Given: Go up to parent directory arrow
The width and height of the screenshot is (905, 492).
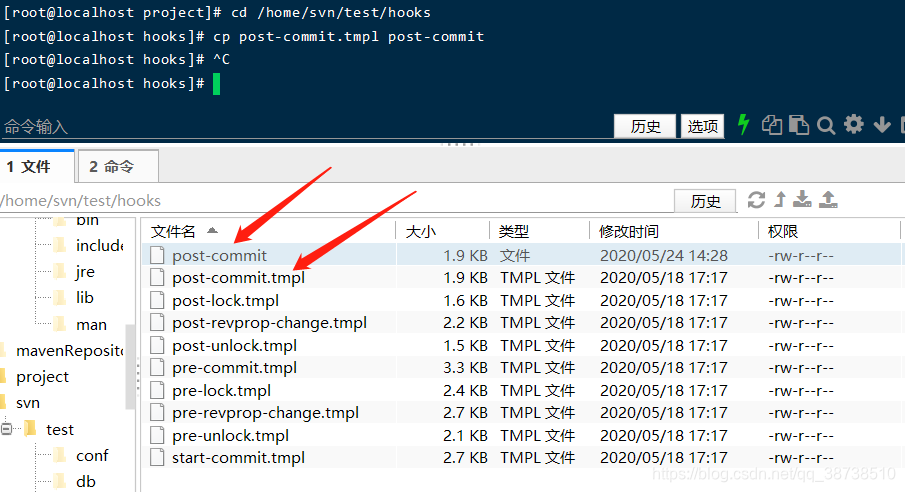Looking at the screenshot, I should coord(780,199).
